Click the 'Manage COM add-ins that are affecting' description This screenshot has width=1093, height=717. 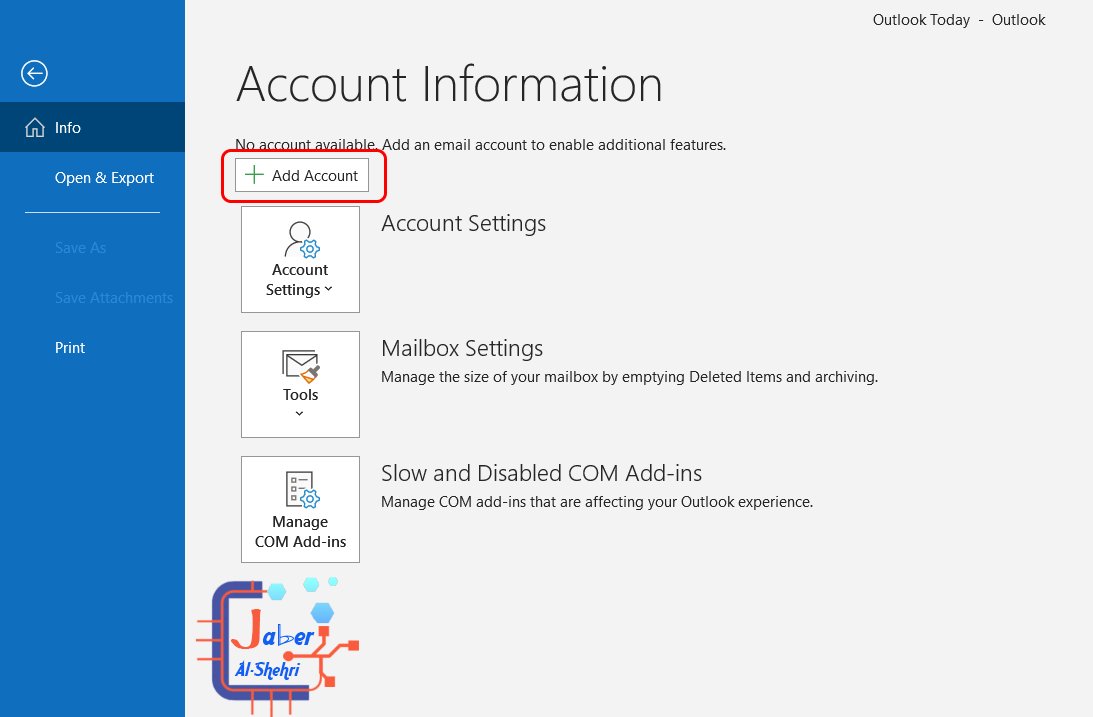597,502
